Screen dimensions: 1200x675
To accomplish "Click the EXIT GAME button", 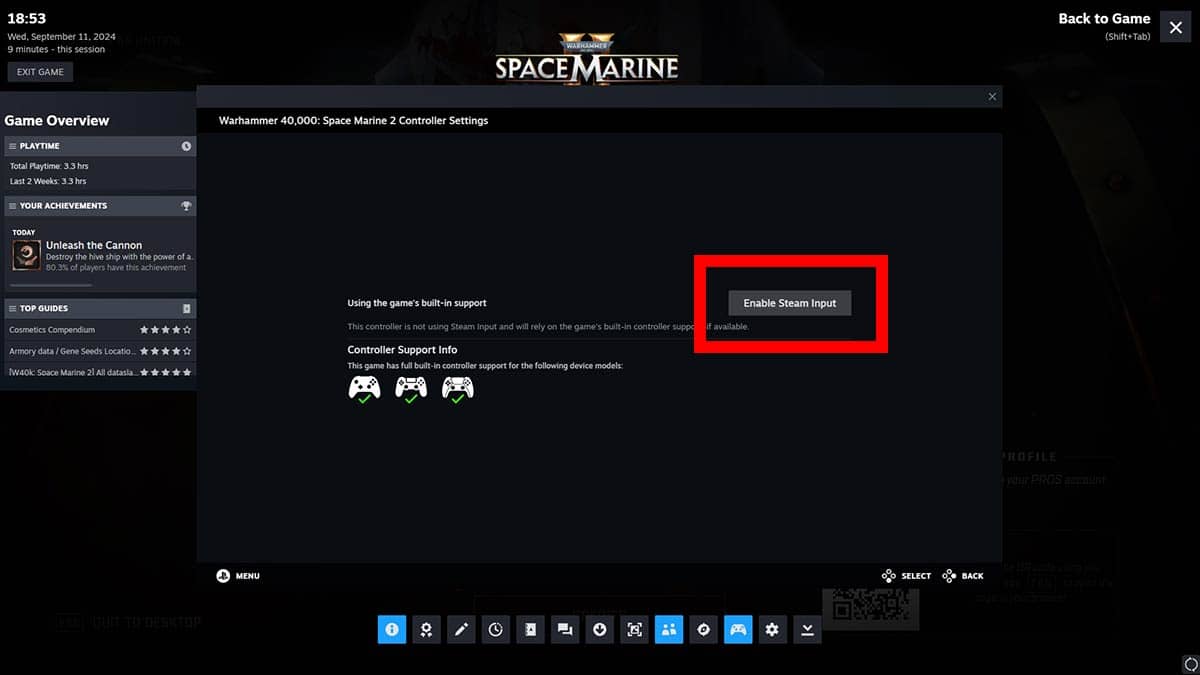I will pos(40,71).
